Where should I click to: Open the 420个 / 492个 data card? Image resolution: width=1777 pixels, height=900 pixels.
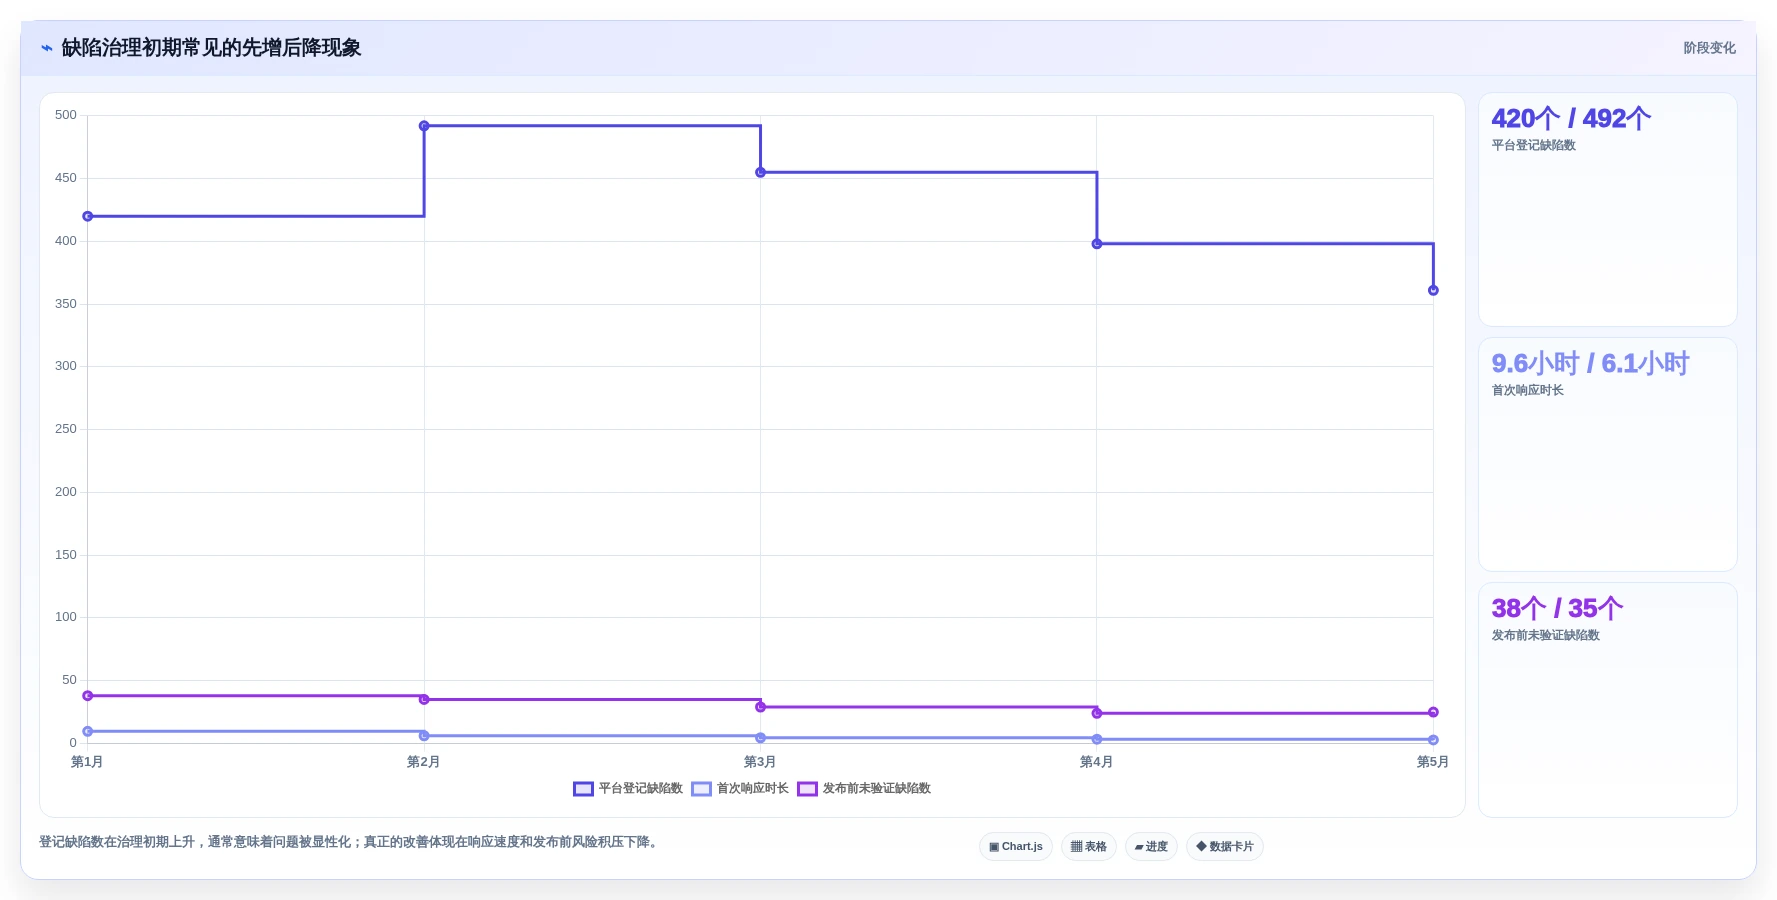click(x=1608, y=210)
